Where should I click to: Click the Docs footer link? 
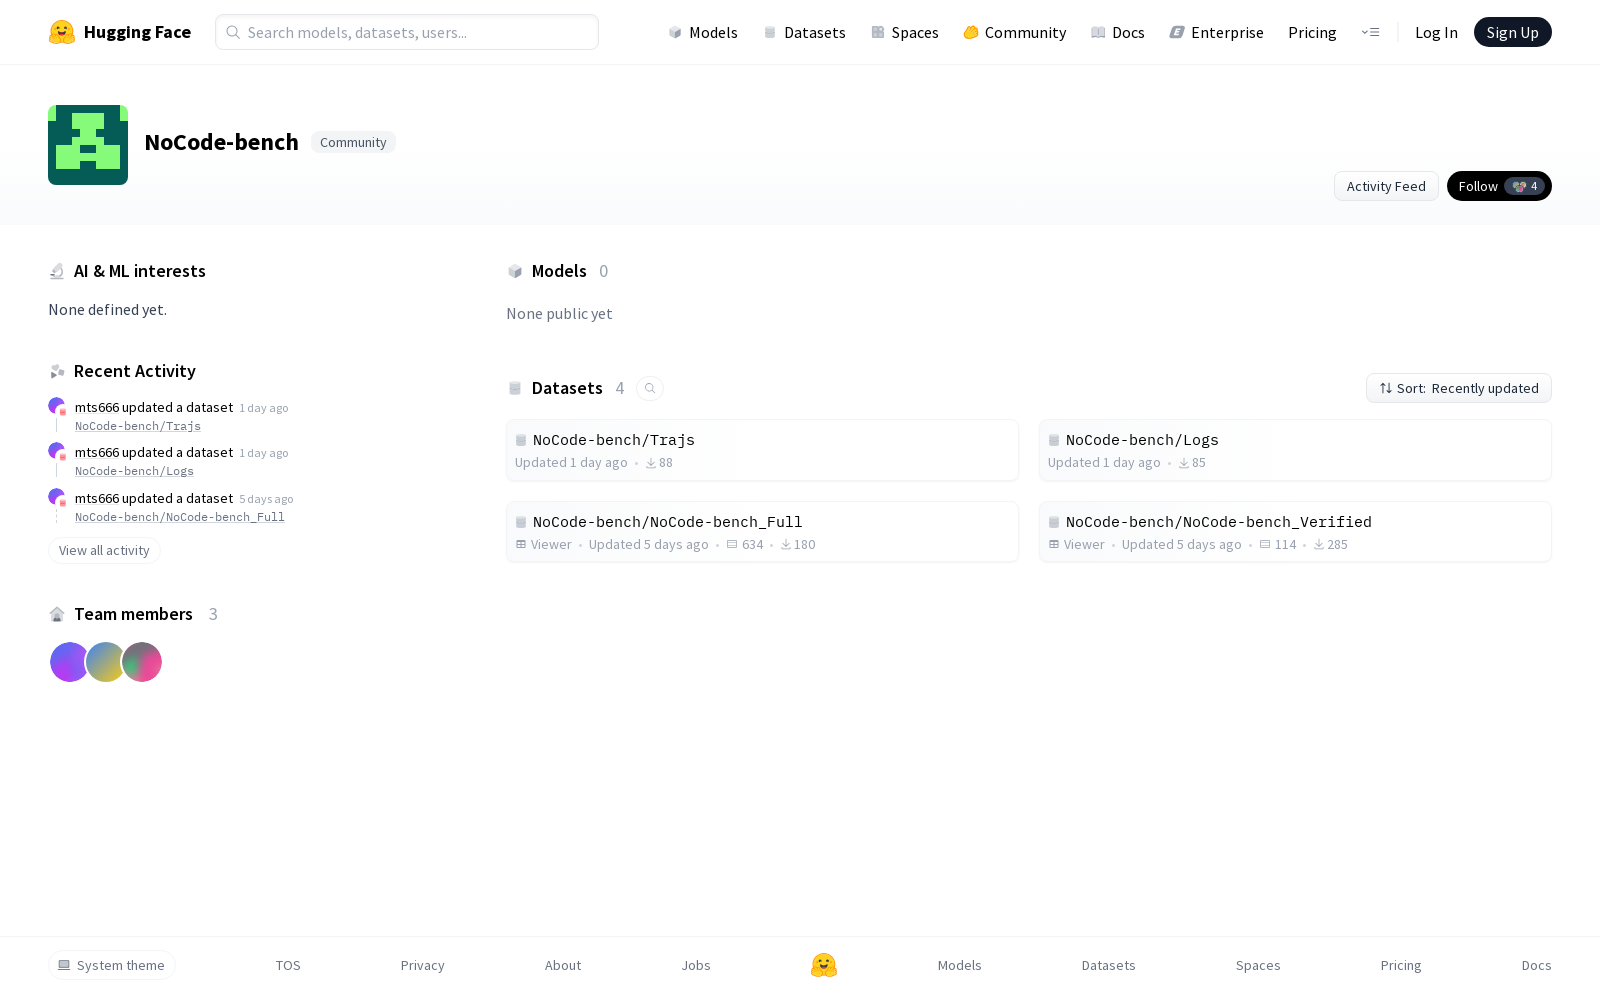pyautogui.click(x=1536, y=965)
